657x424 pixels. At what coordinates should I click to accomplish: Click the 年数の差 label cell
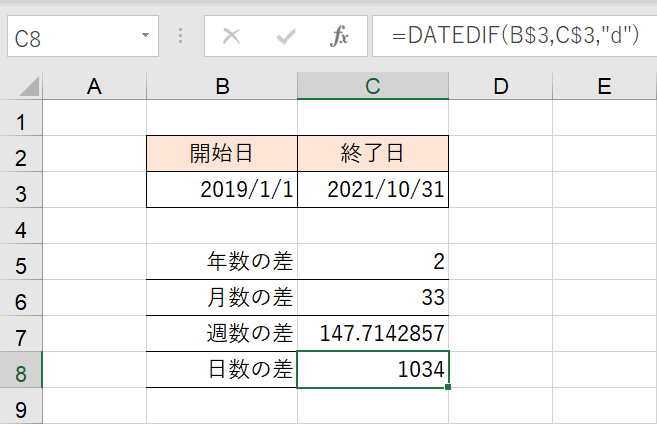[x=222, y=262]
